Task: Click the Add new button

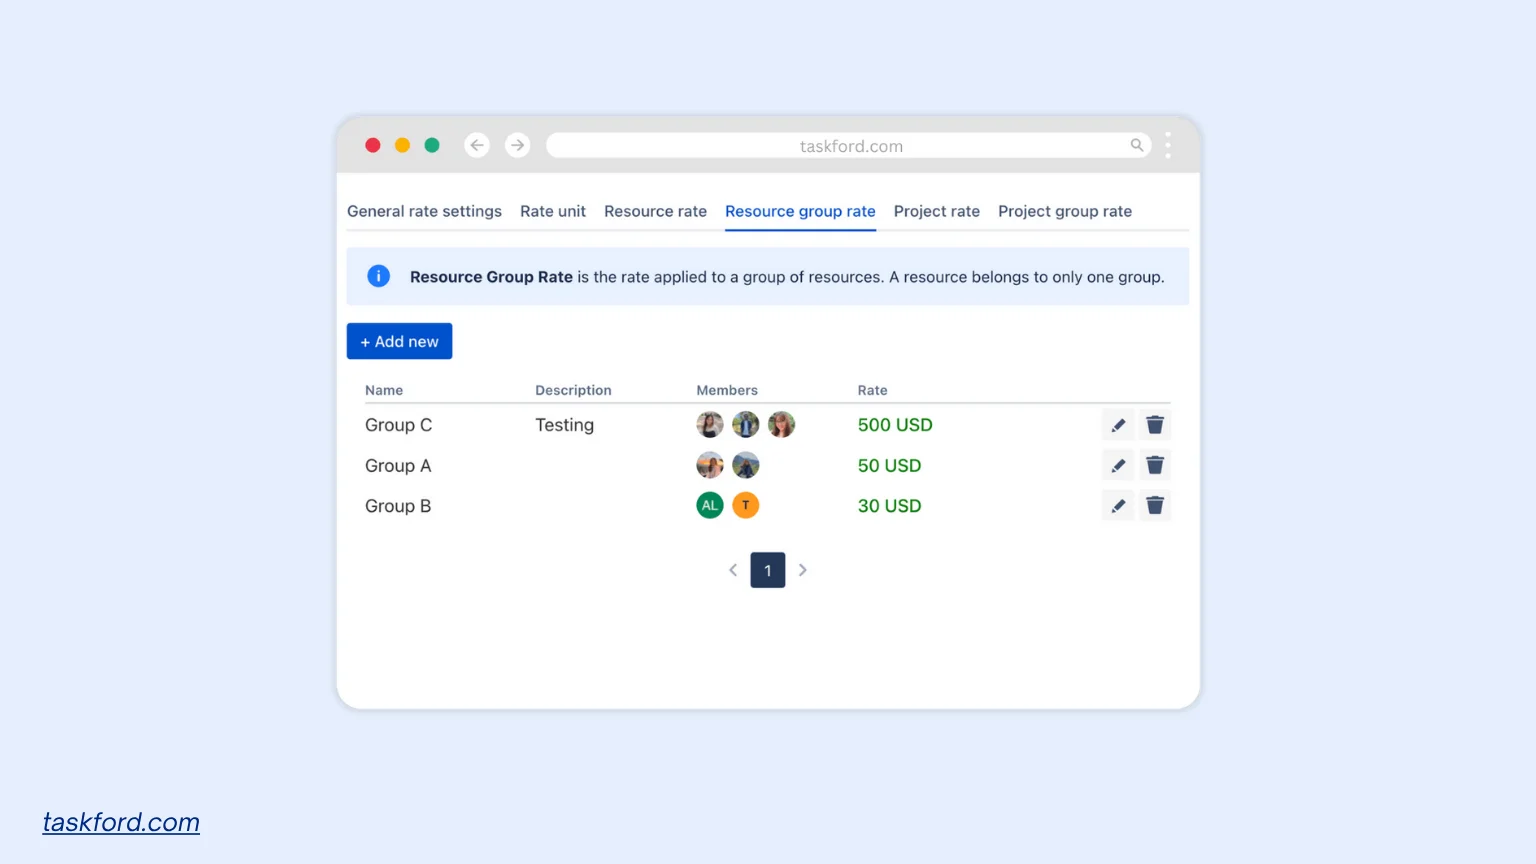Action: (399, 341)
